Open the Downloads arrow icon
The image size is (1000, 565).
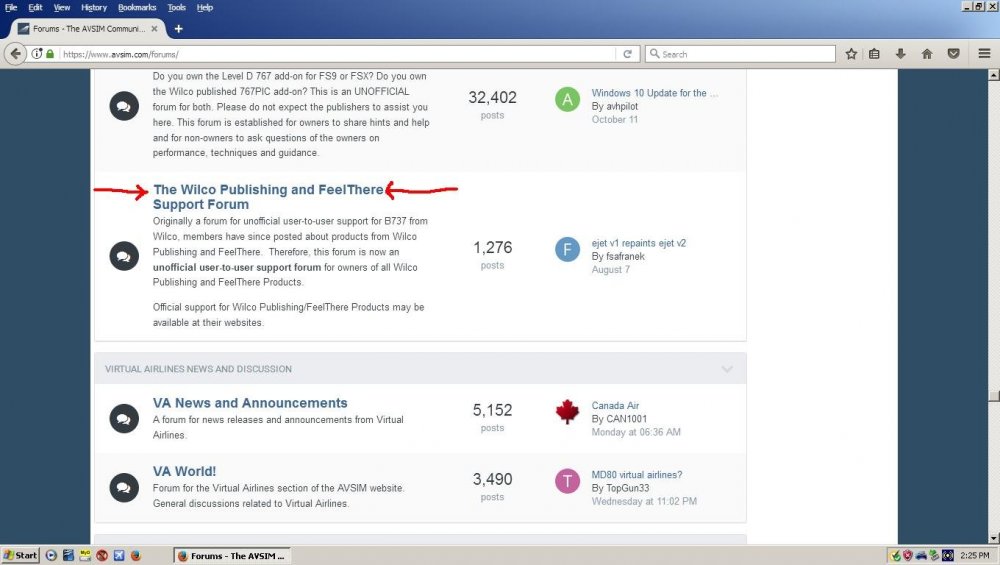(901, 54)
